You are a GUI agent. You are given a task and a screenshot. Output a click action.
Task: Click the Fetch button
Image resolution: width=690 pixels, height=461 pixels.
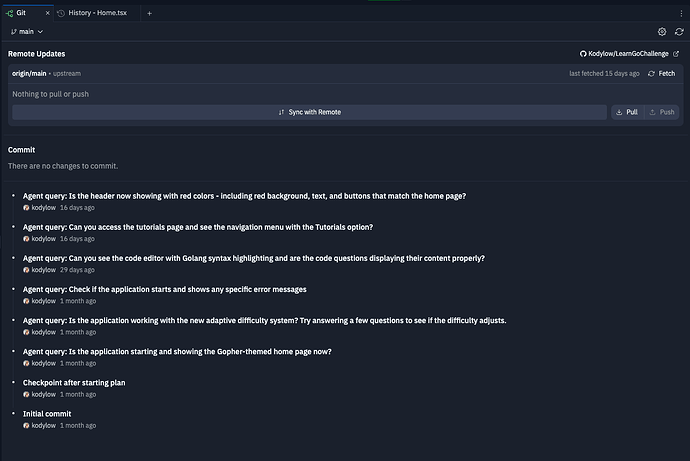click(x=661, y=74)
